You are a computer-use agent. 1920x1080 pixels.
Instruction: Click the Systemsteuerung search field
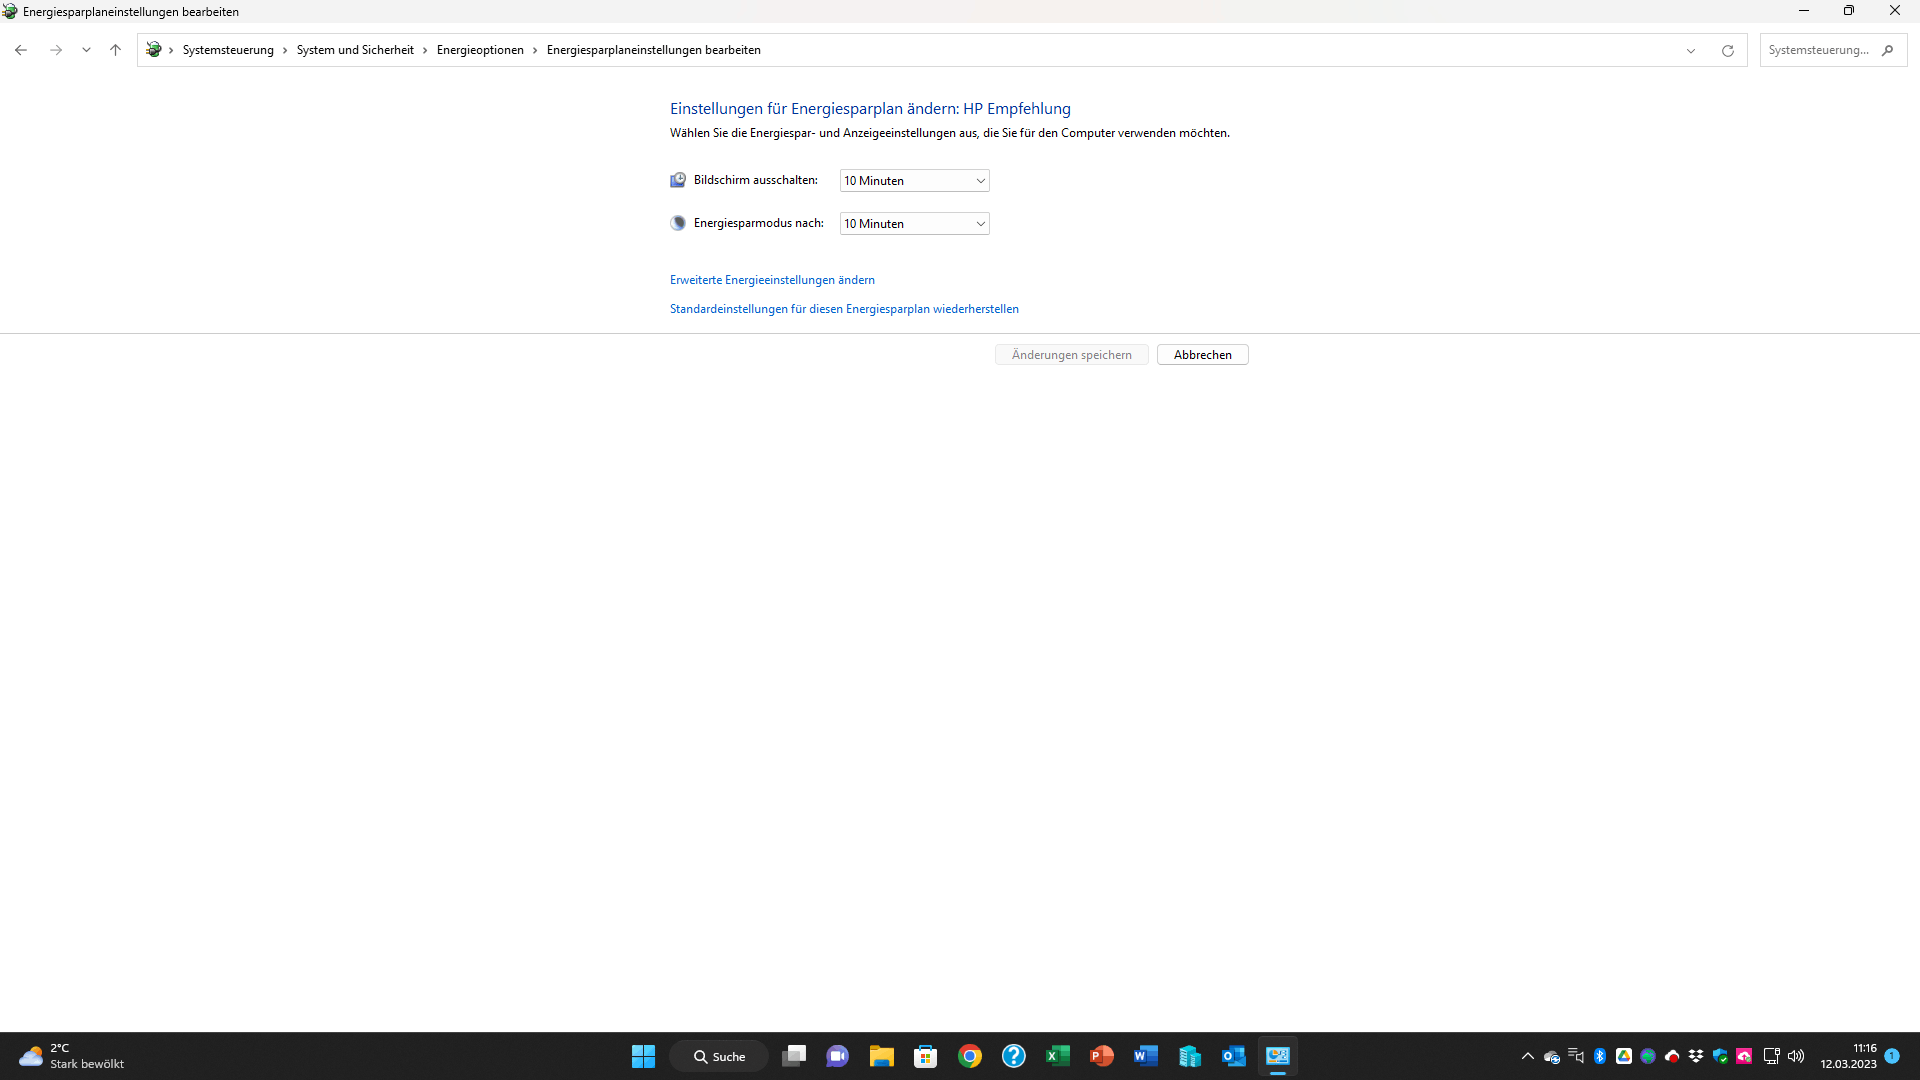pyautogui.click(x=1820, y=50)
